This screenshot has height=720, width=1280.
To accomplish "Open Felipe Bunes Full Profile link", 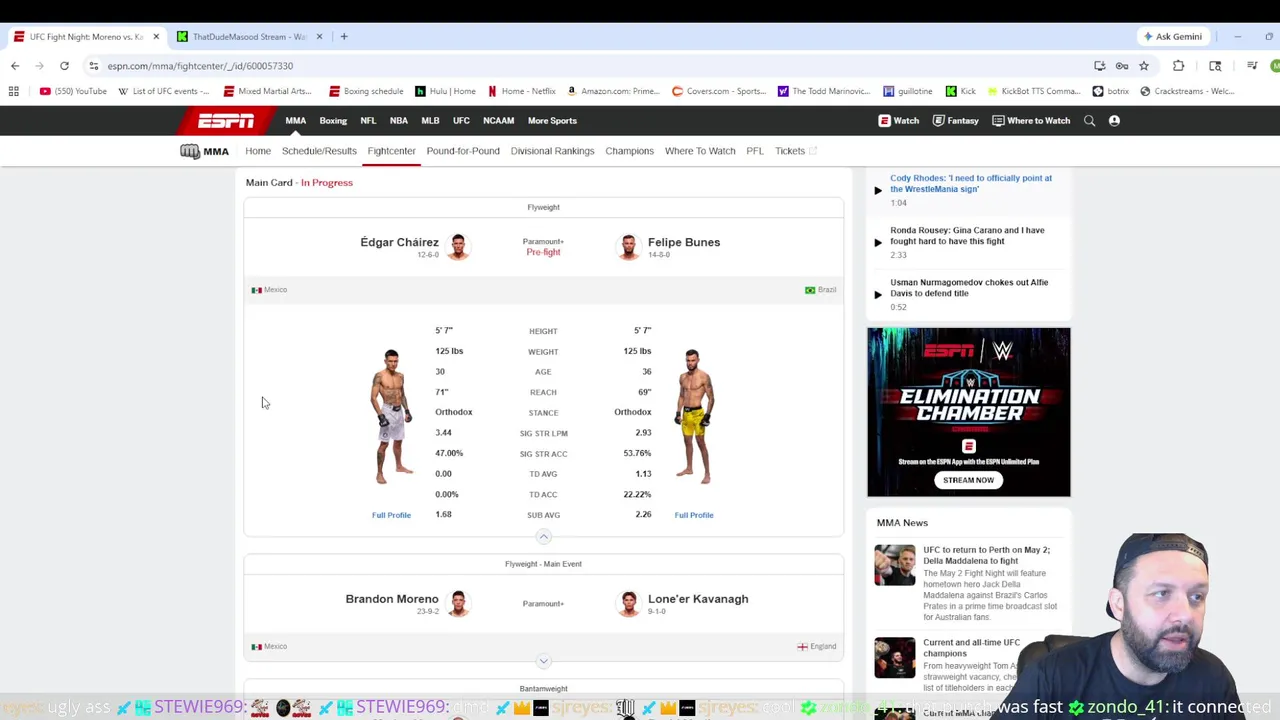I will click(x=694, y=515).
